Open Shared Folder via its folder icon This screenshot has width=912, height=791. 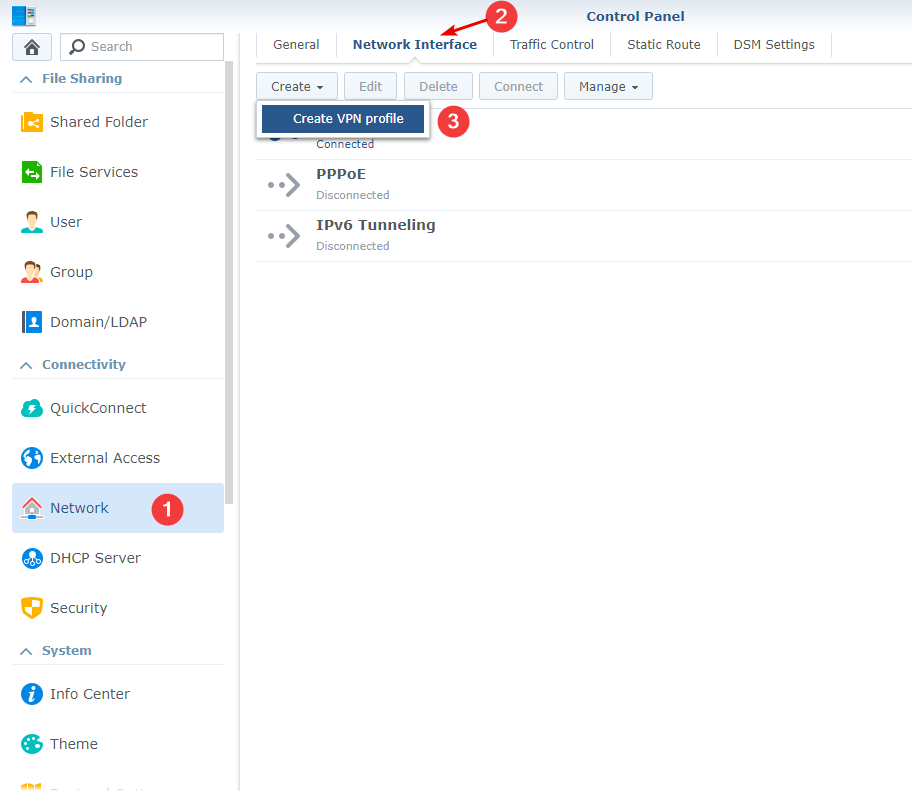tap(32, 122)
